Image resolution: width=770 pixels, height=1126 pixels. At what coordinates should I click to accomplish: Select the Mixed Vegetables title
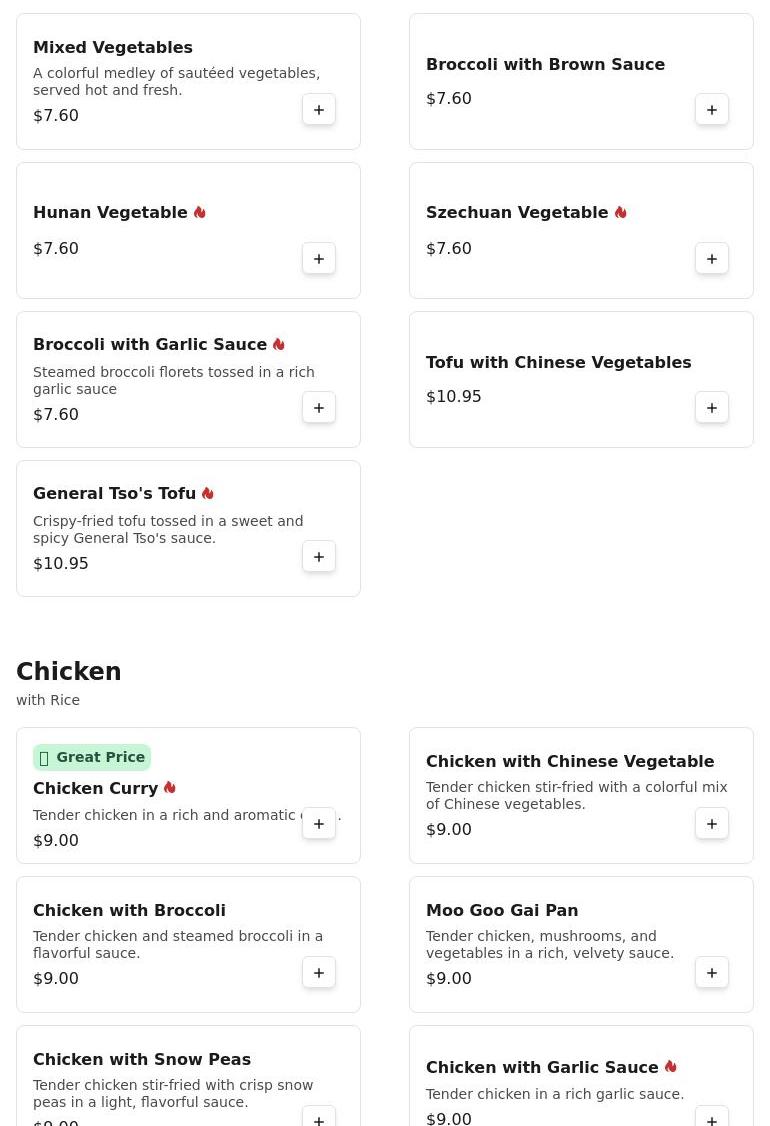(113, 47)
